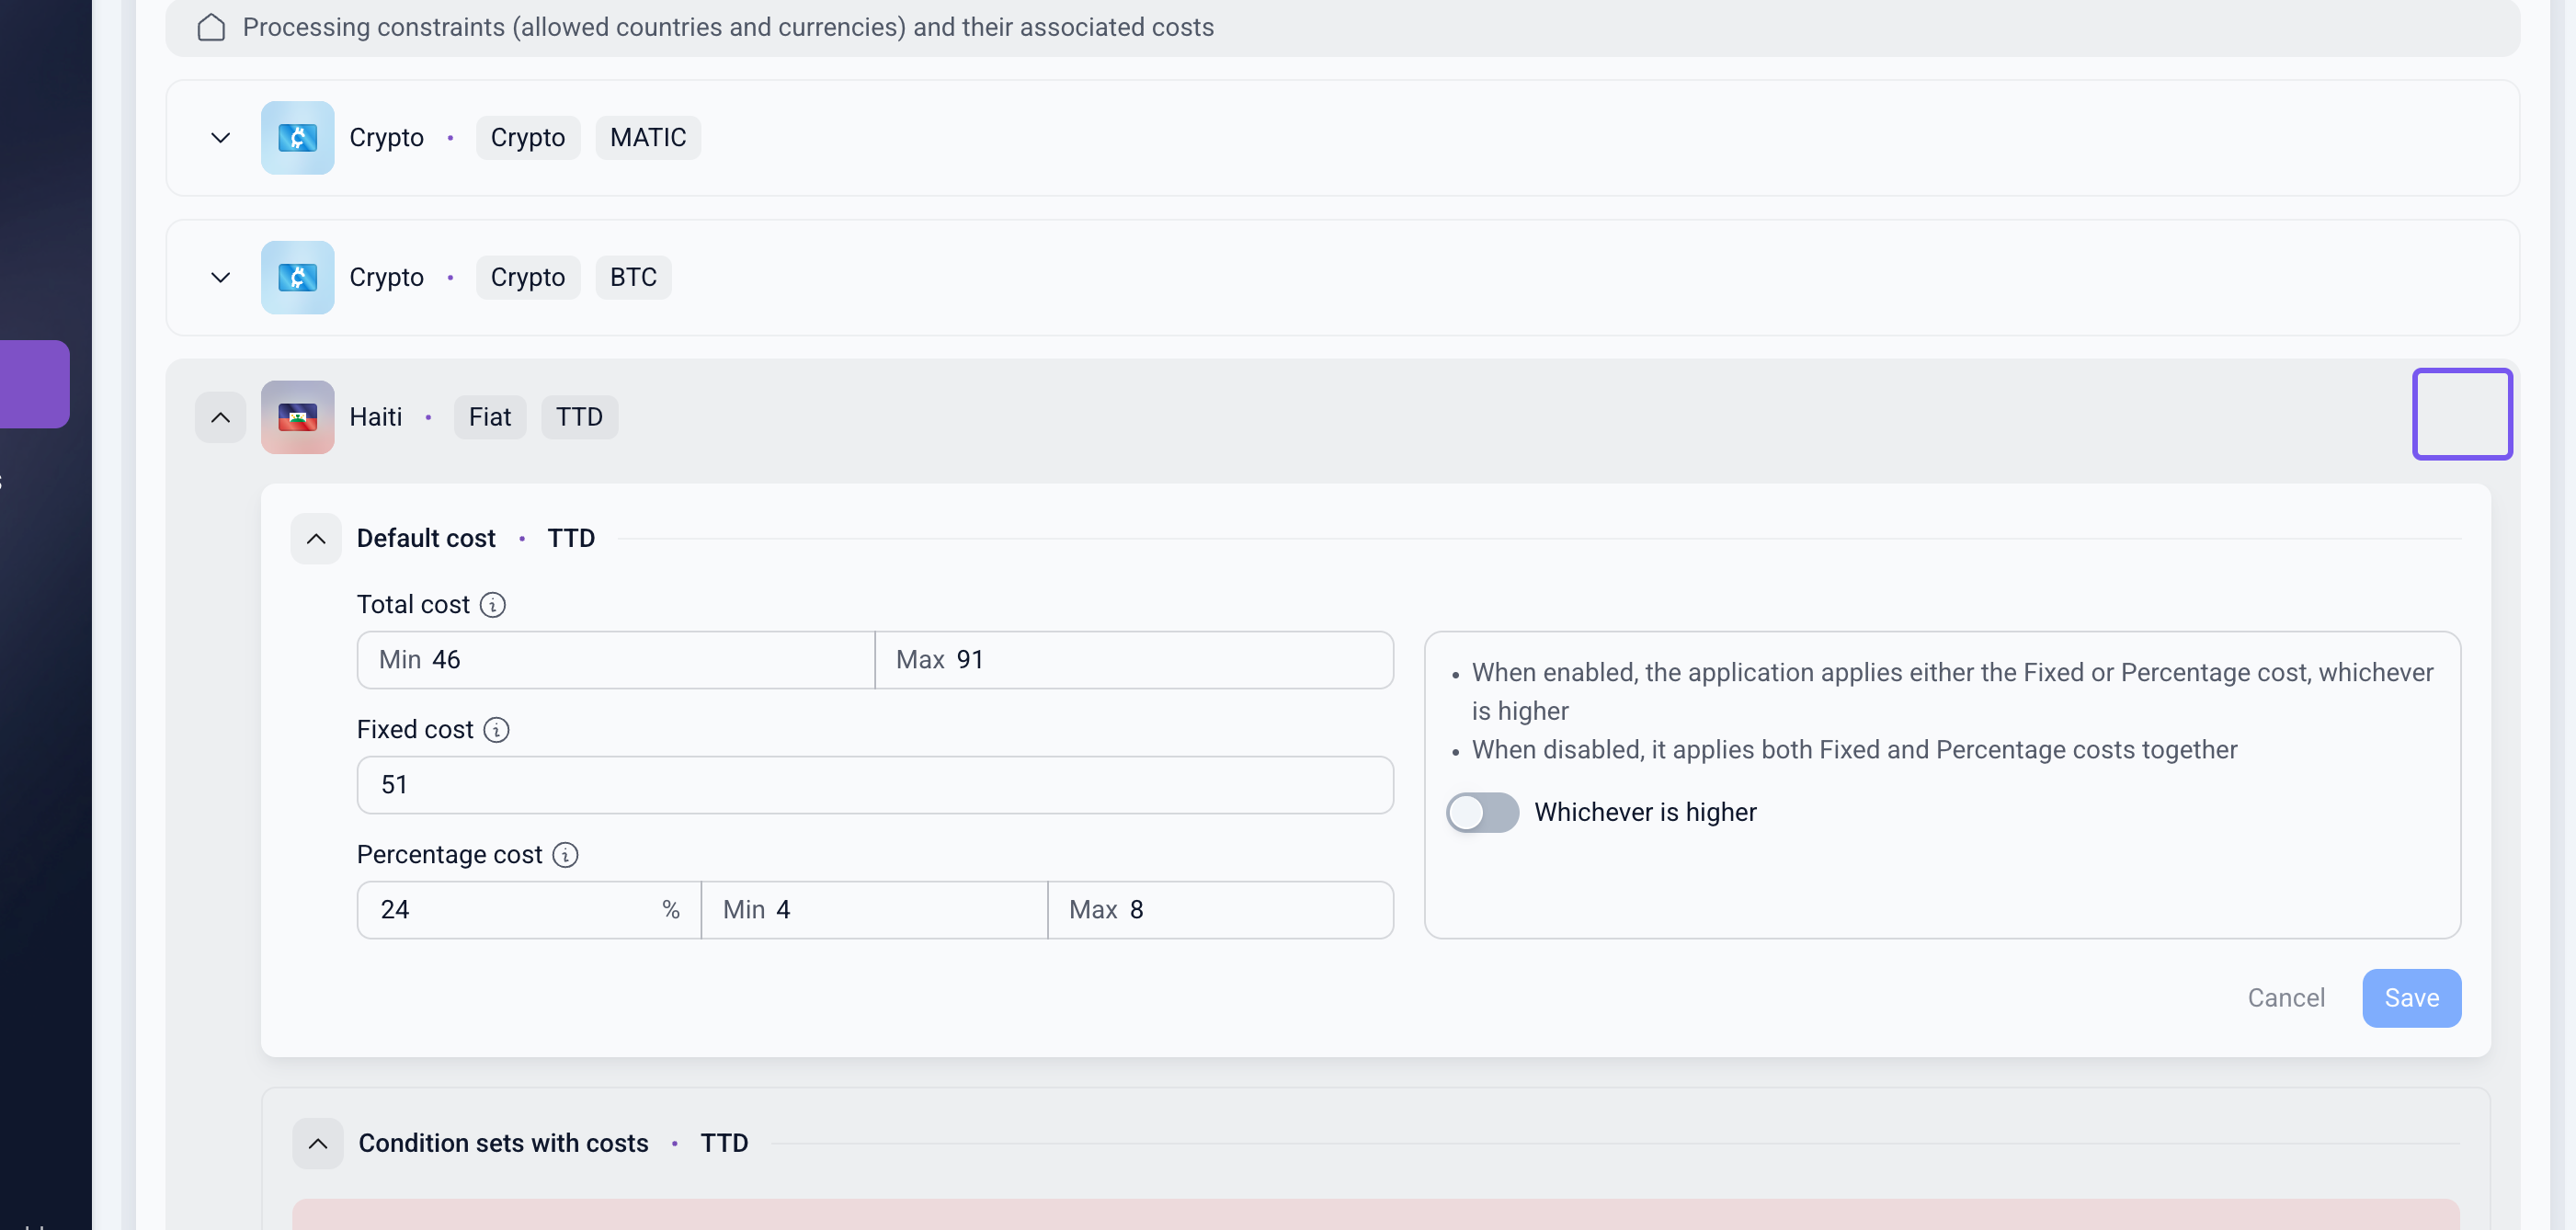Viewport: 2576px width, 1230px height.
Task: Show info for Total cost
Action: coord(493,605)
